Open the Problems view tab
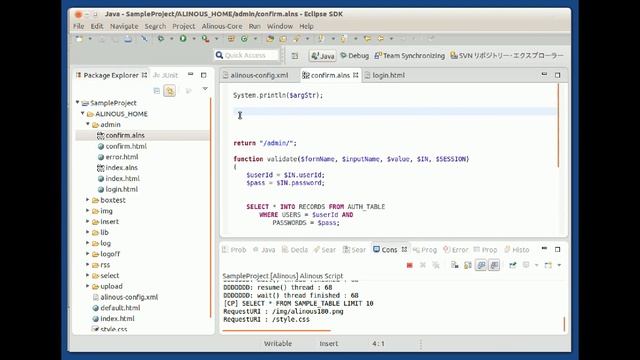The height and width of the screenshot is (360, 640). click(x=234, y=249)
